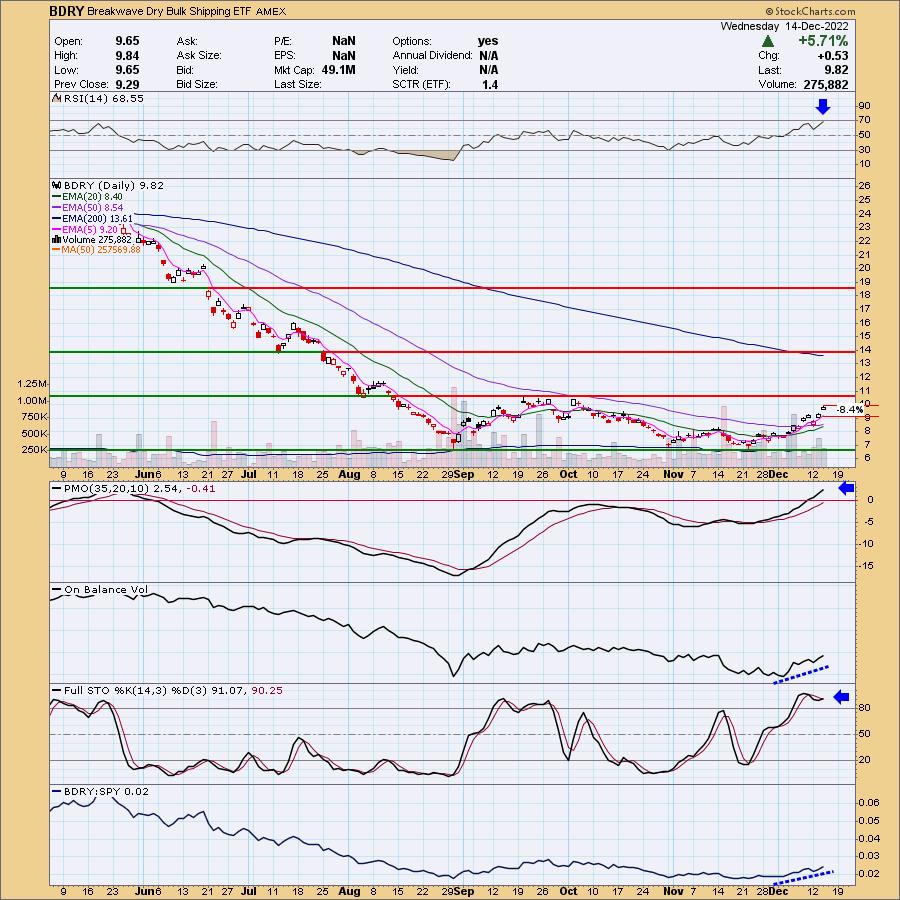Click the Options value 'yes'
The height and width of the screenshot is (900, 900).
(488, 41)
